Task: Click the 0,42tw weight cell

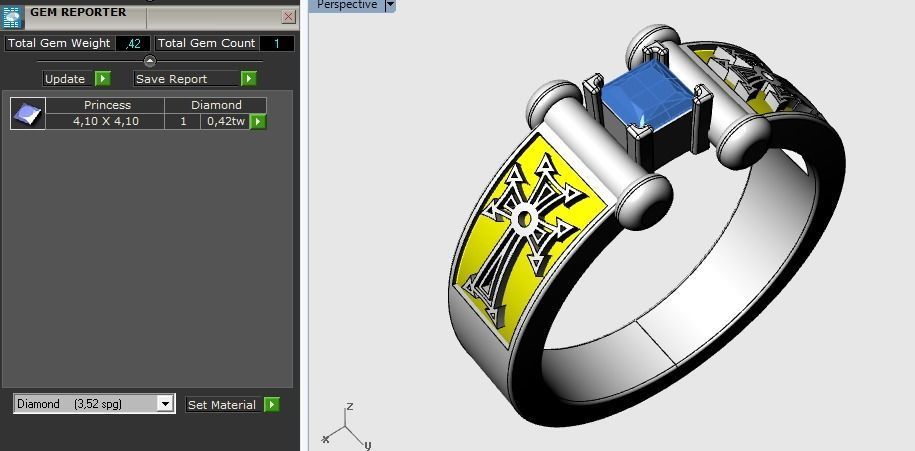Action: pyautogui.click(x=225, y=121)
